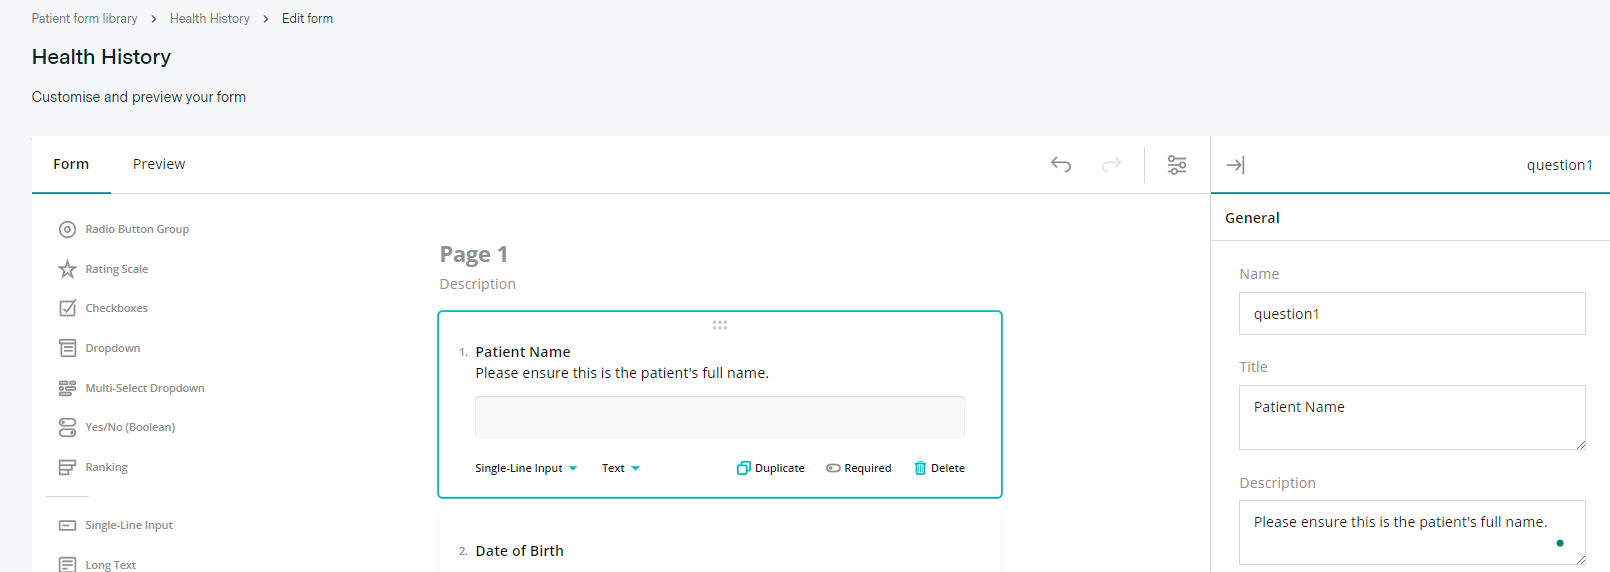Open the Text input type dropdown

[620, 468]
